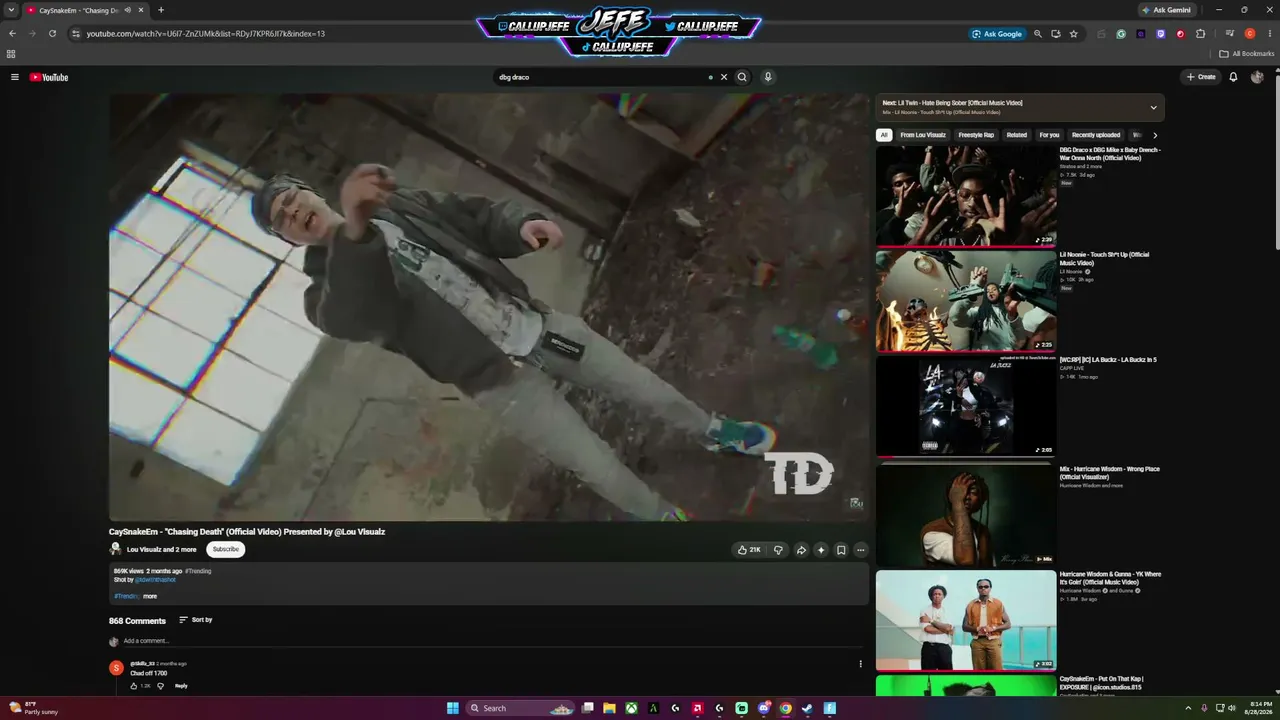Select the 'Related' filter chip

[x=1017, y=135]
